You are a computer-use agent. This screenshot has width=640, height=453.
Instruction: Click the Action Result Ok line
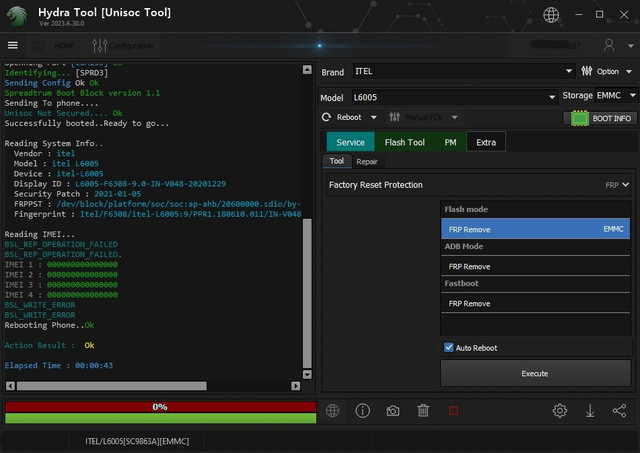49,345
